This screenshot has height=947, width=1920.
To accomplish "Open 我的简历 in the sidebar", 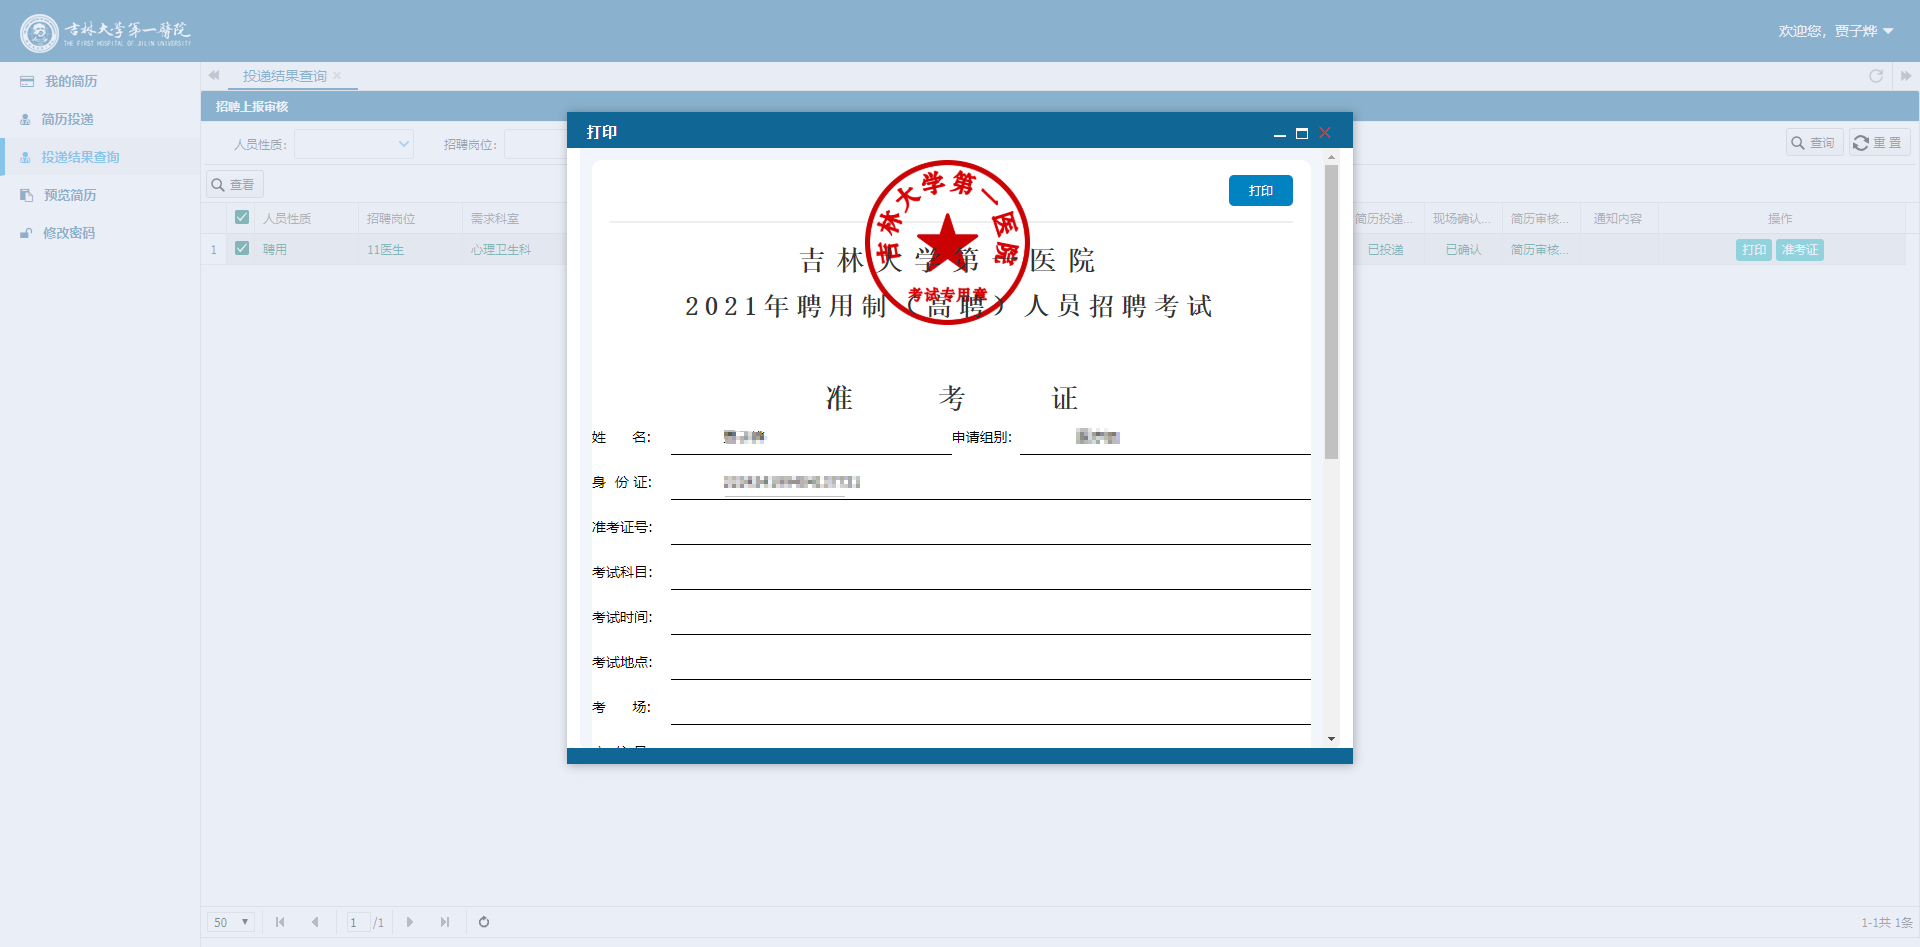I will click(x=70, y=81).
